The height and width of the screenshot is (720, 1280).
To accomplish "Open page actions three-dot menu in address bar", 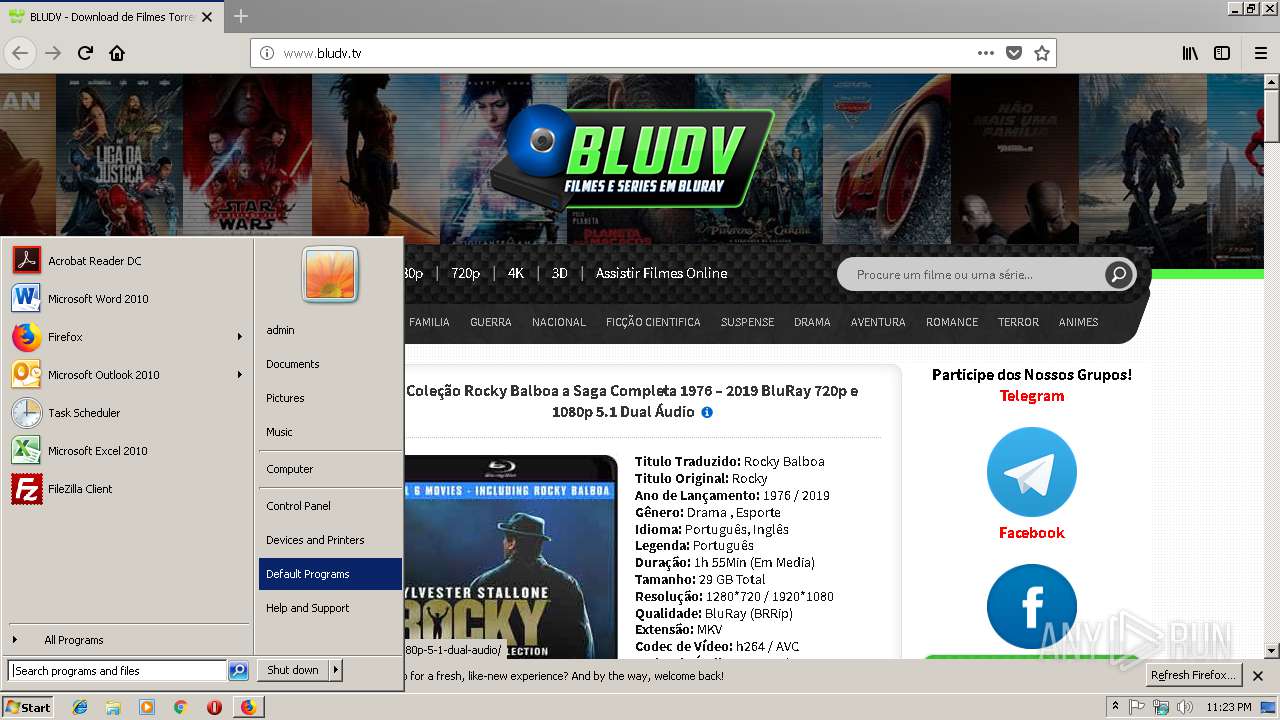I will coord(986,53).
